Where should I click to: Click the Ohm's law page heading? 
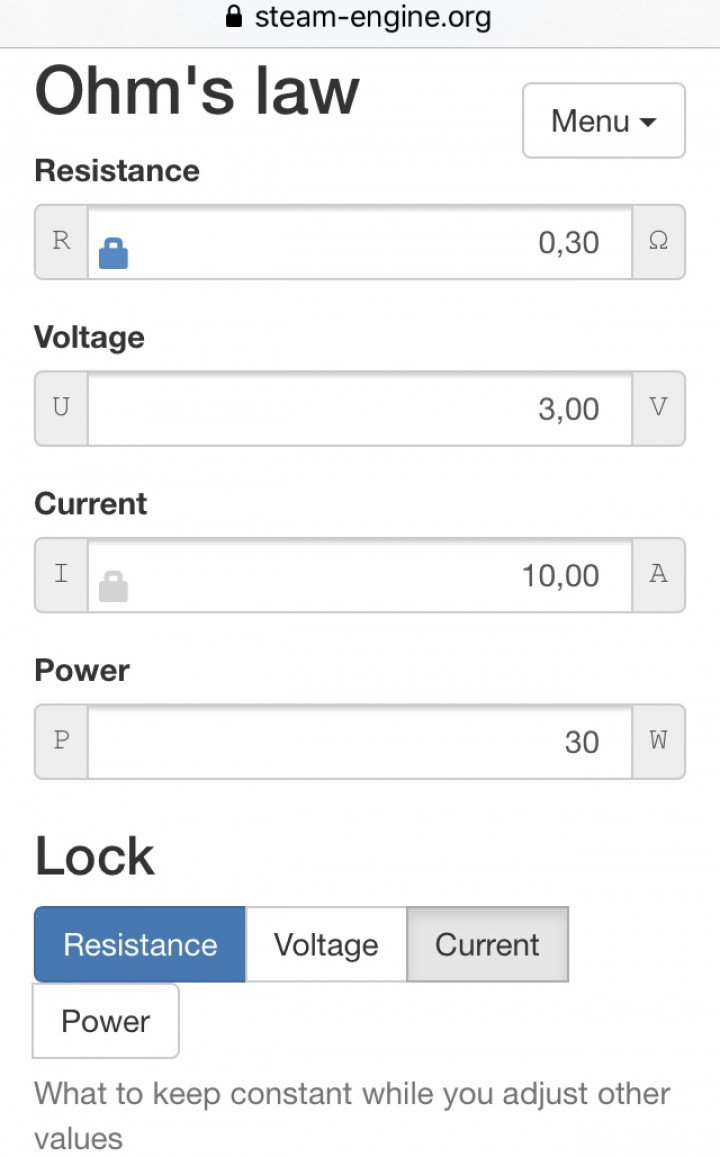pyautogui.click(x=197, y=91)
